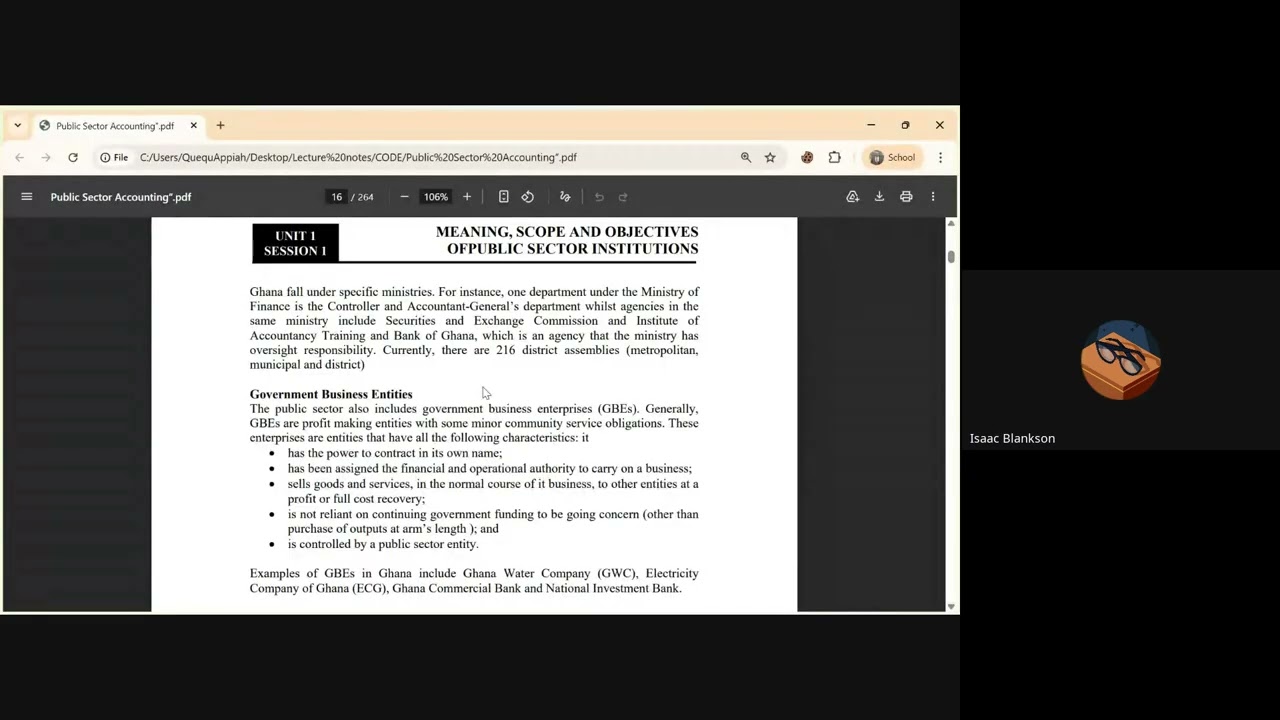1280x720 pixels.
Task: Open browser zoom magnifier icon
Action: coord(745,157)
